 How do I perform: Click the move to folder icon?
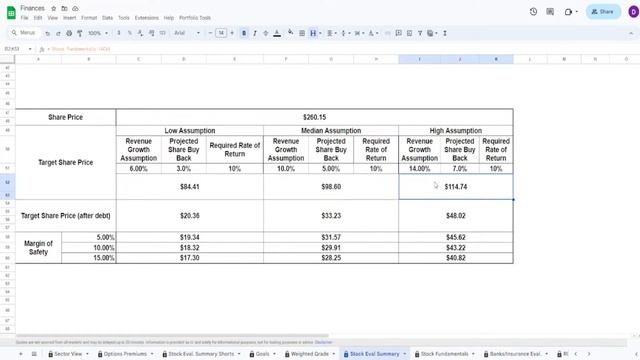pos(64,8)
